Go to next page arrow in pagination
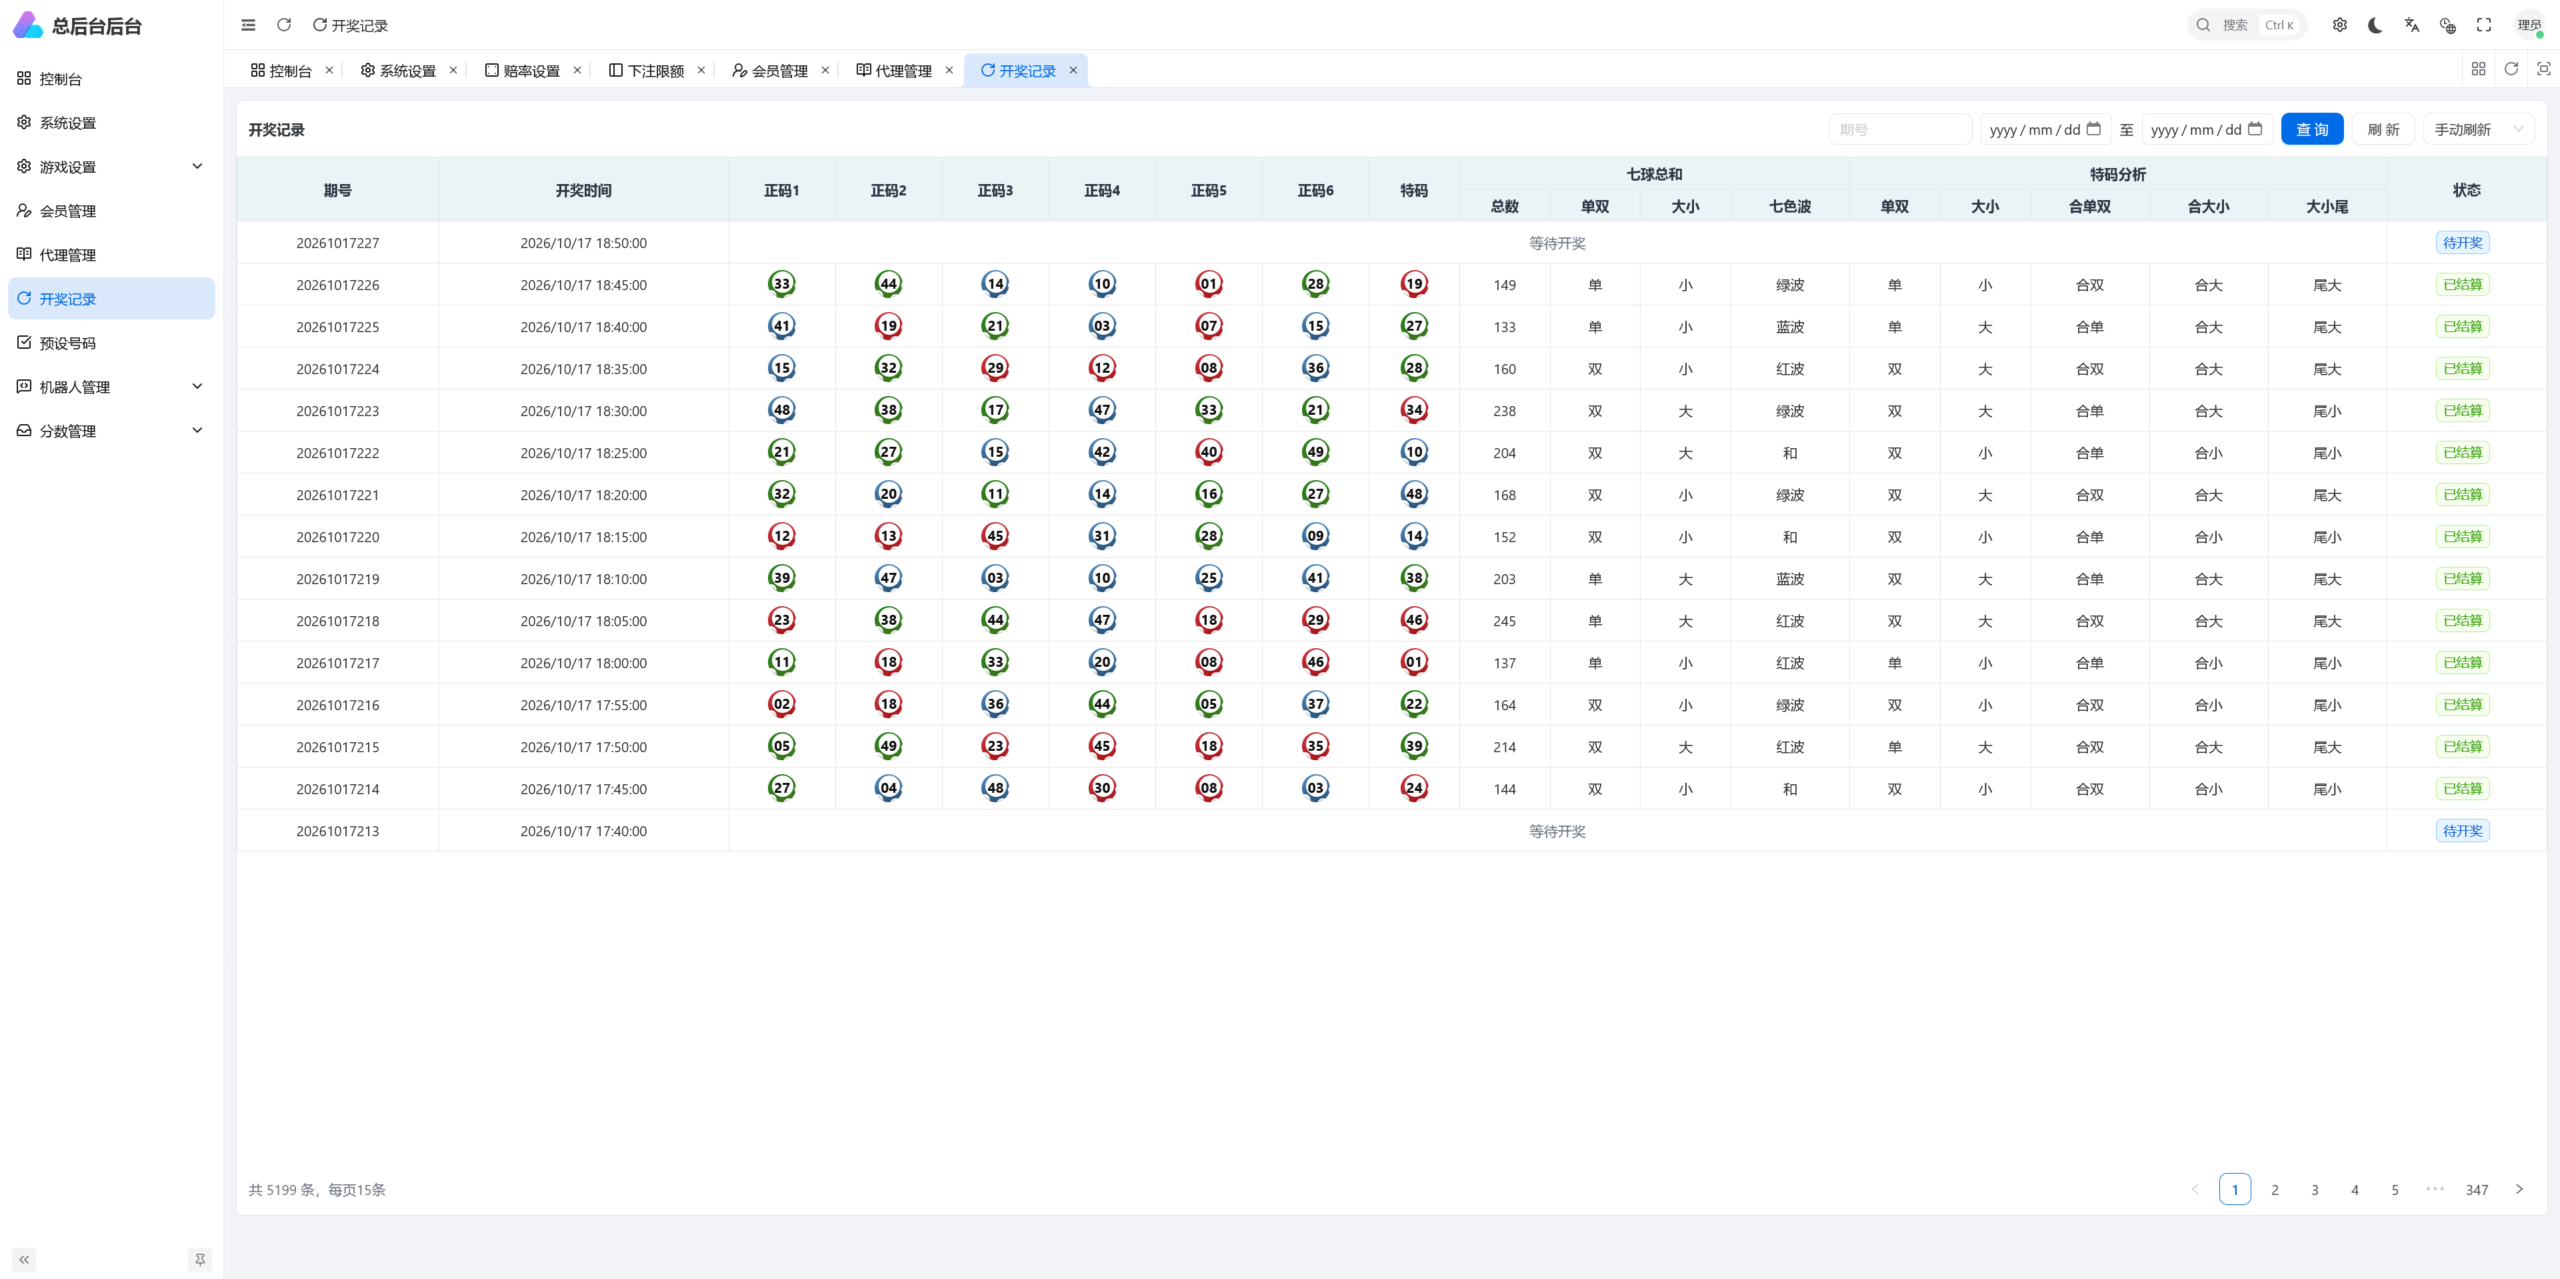2560x1279 pixels. [x=2519, y=1189]
